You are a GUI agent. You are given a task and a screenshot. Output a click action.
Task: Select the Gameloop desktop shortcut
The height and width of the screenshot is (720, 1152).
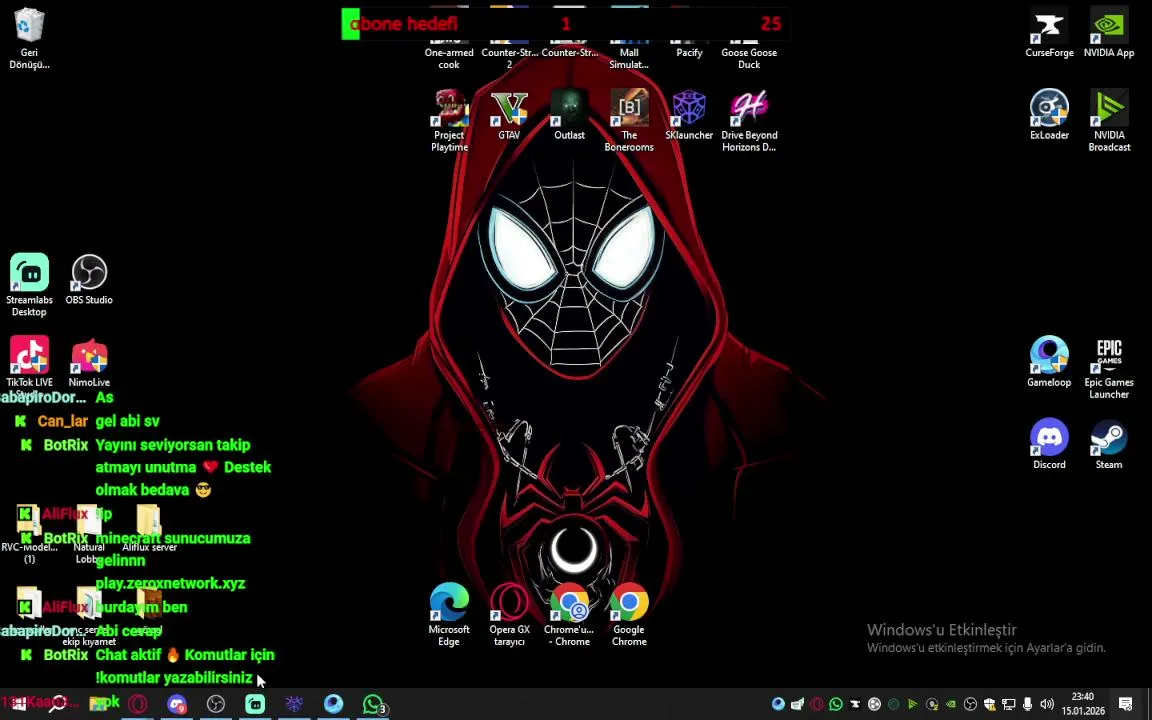pos(1049,361)
